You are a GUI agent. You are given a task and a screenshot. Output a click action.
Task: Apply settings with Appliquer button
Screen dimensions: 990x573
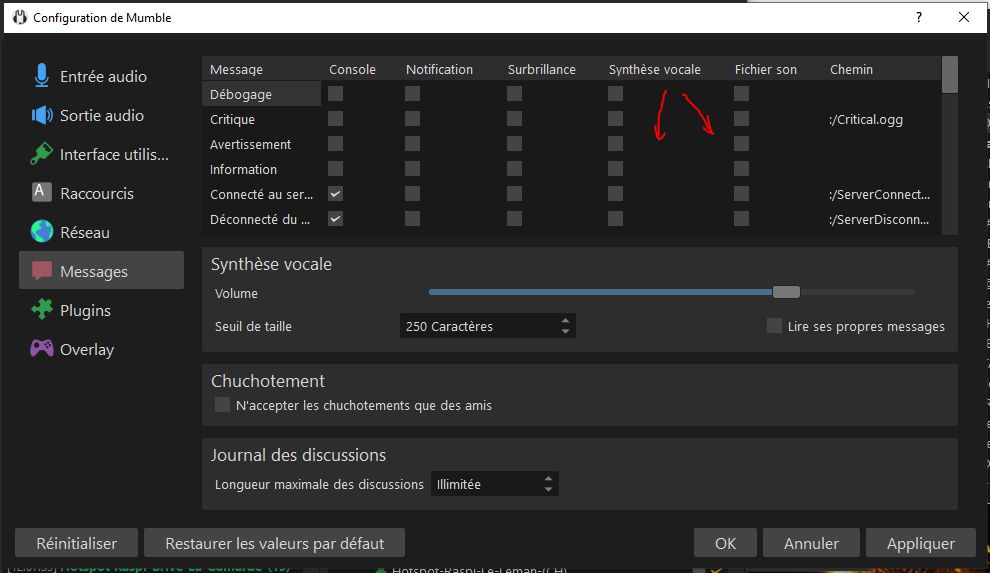point(921,543)
